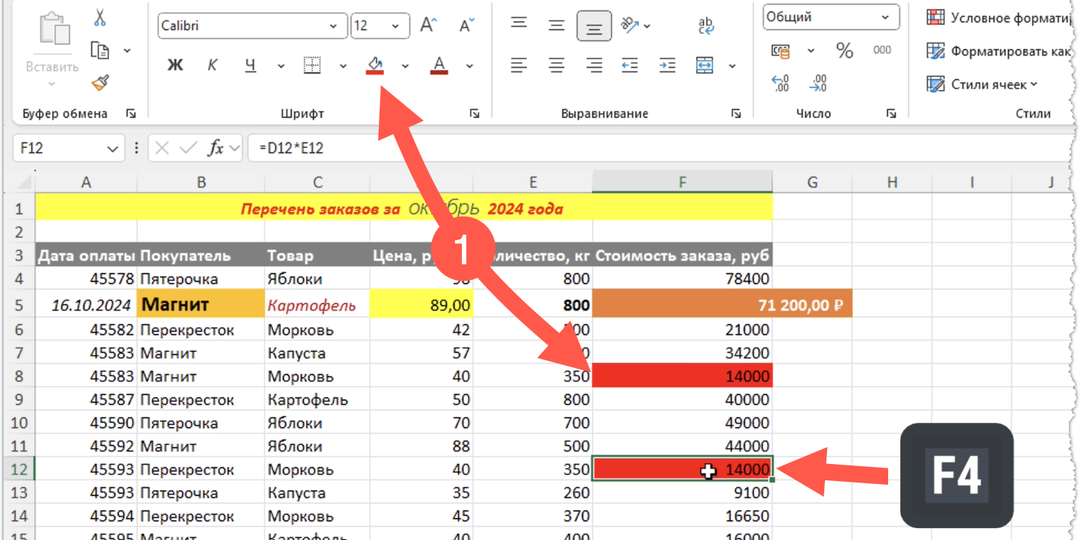Toggle bottom vertical alignment
The image size is (1080, 540).
(594, 26)
